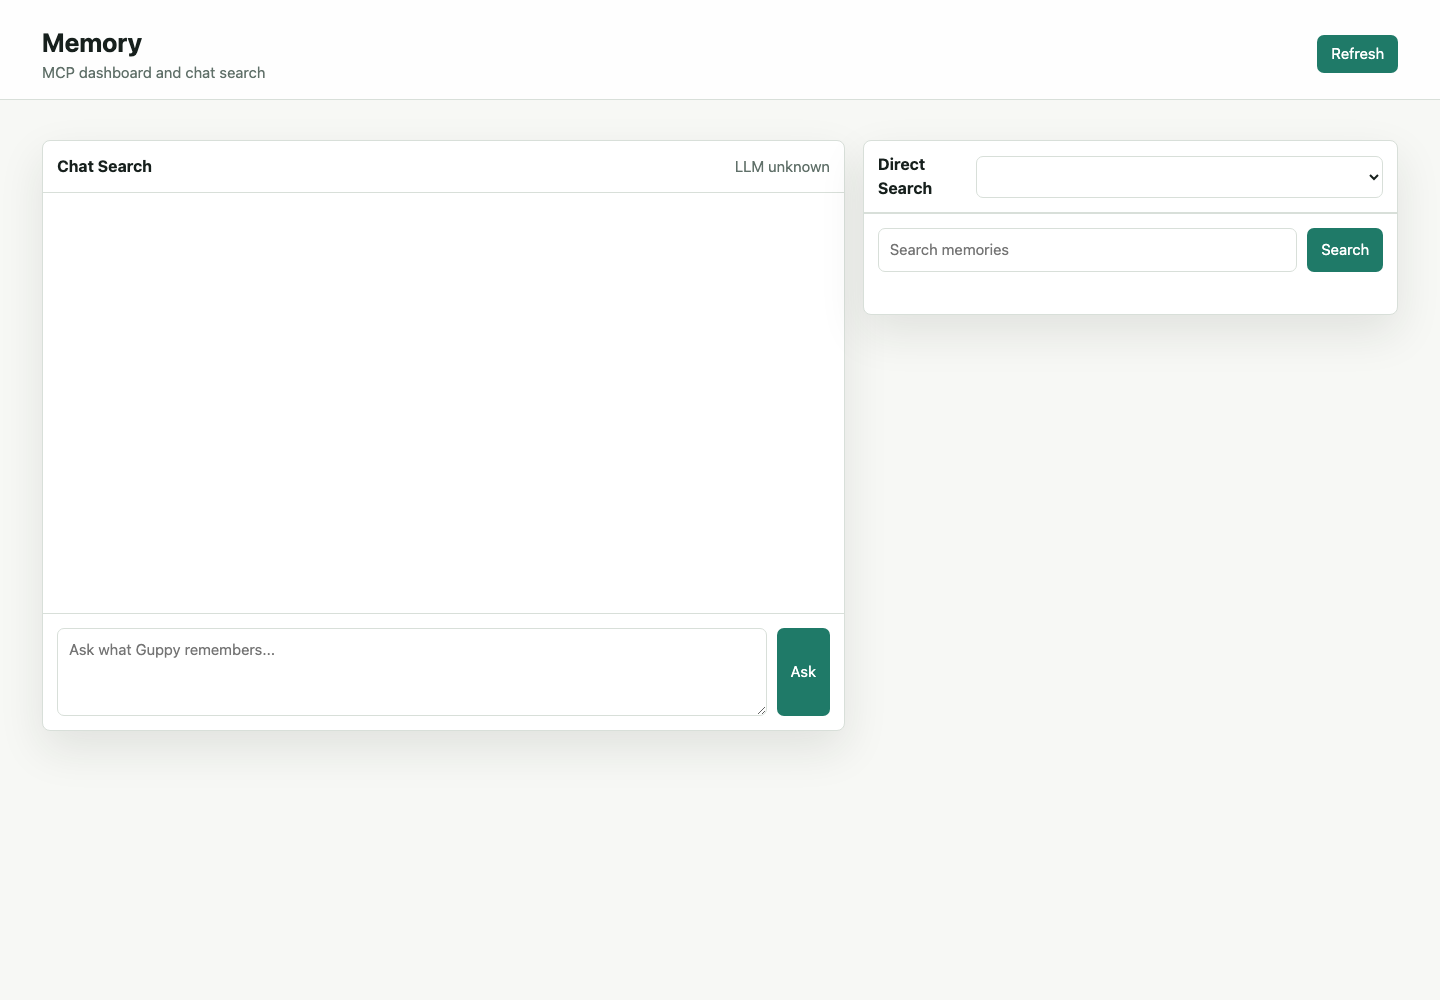The height and width of the screenshot is (1000, 1440).
Task: Focus the Search memories input field
Action: point(1087,250)
